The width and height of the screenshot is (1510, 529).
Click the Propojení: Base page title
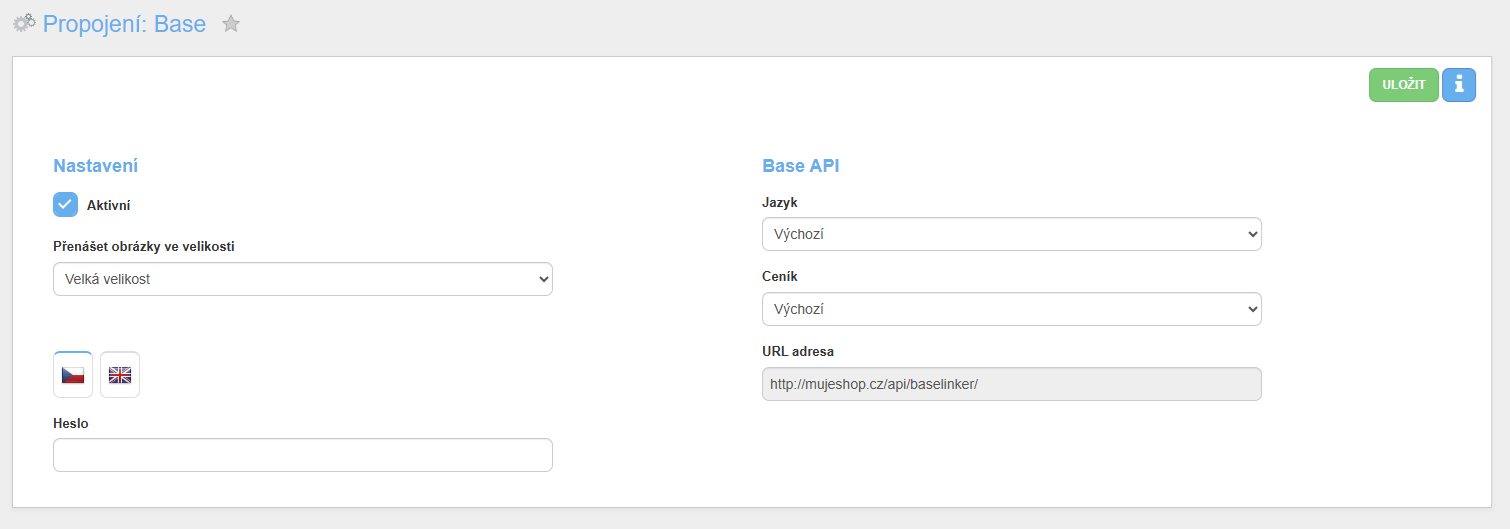click(x=124, y=24)
